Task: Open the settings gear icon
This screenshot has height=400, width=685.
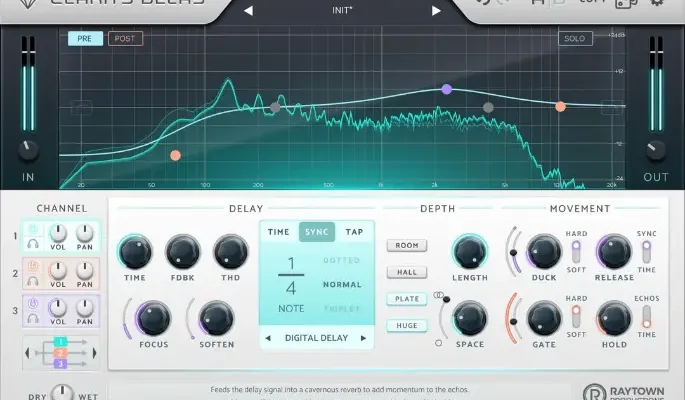Action: click(x=657, y=4)
